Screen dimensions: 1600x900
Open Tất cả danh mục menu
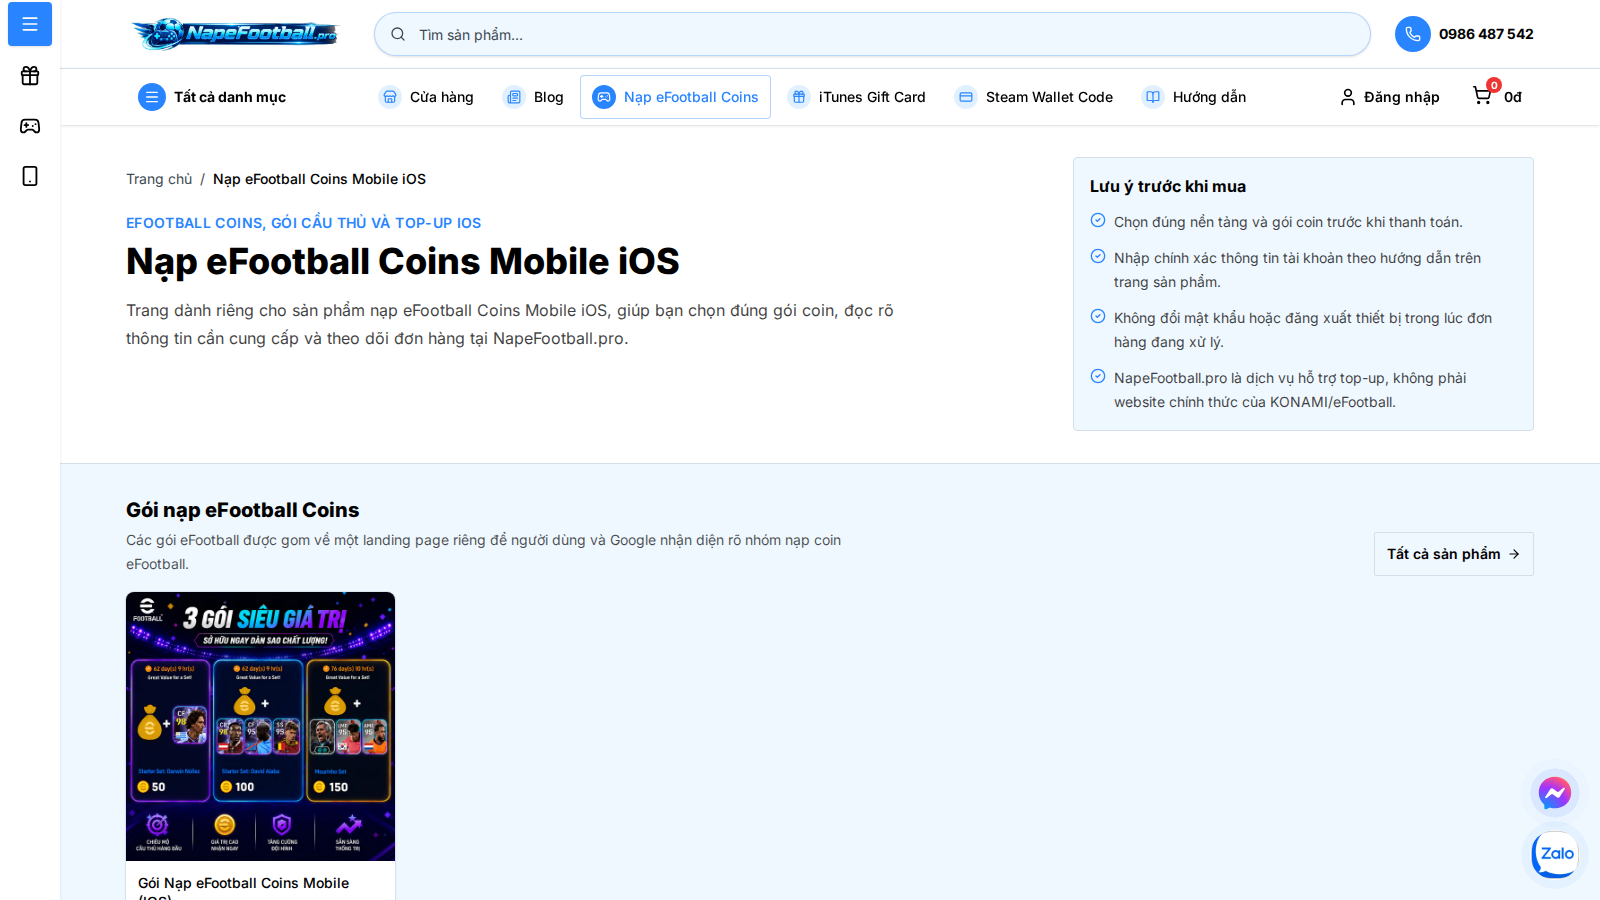[x=212, y=97]
